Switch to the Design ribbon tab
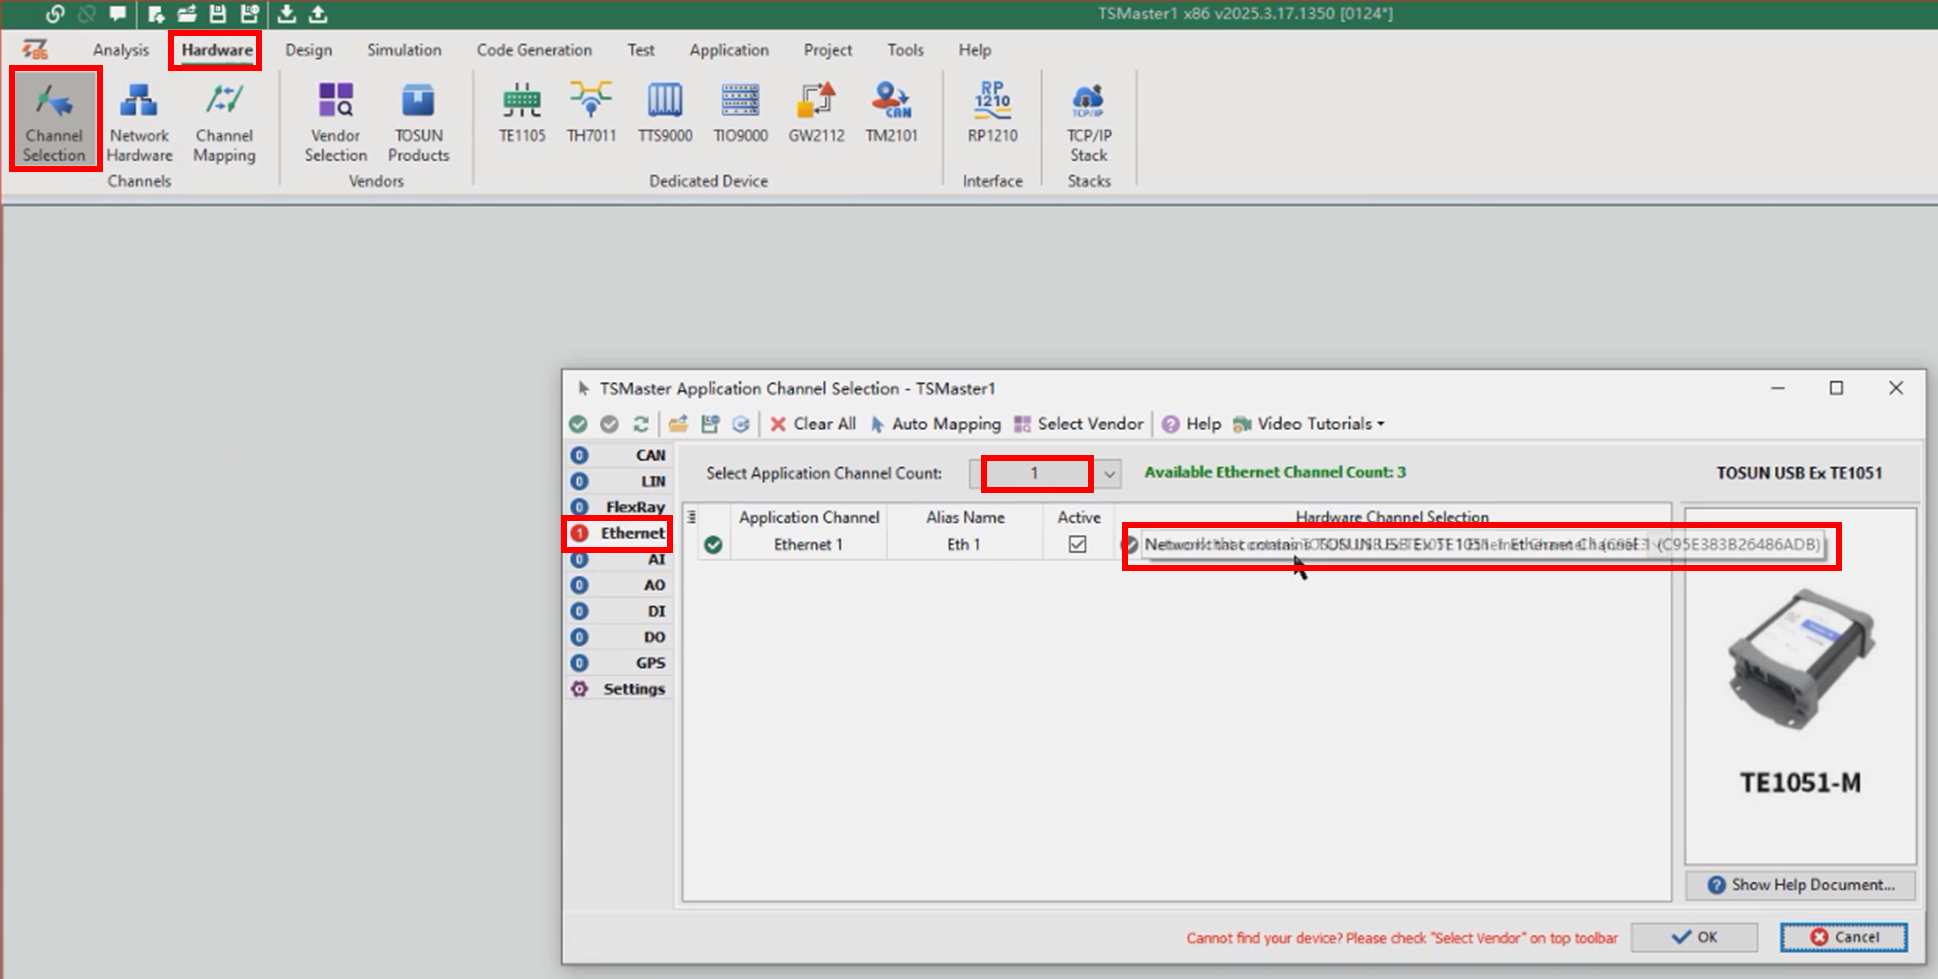The image size is (1938, 979). [x=308, y=50]
